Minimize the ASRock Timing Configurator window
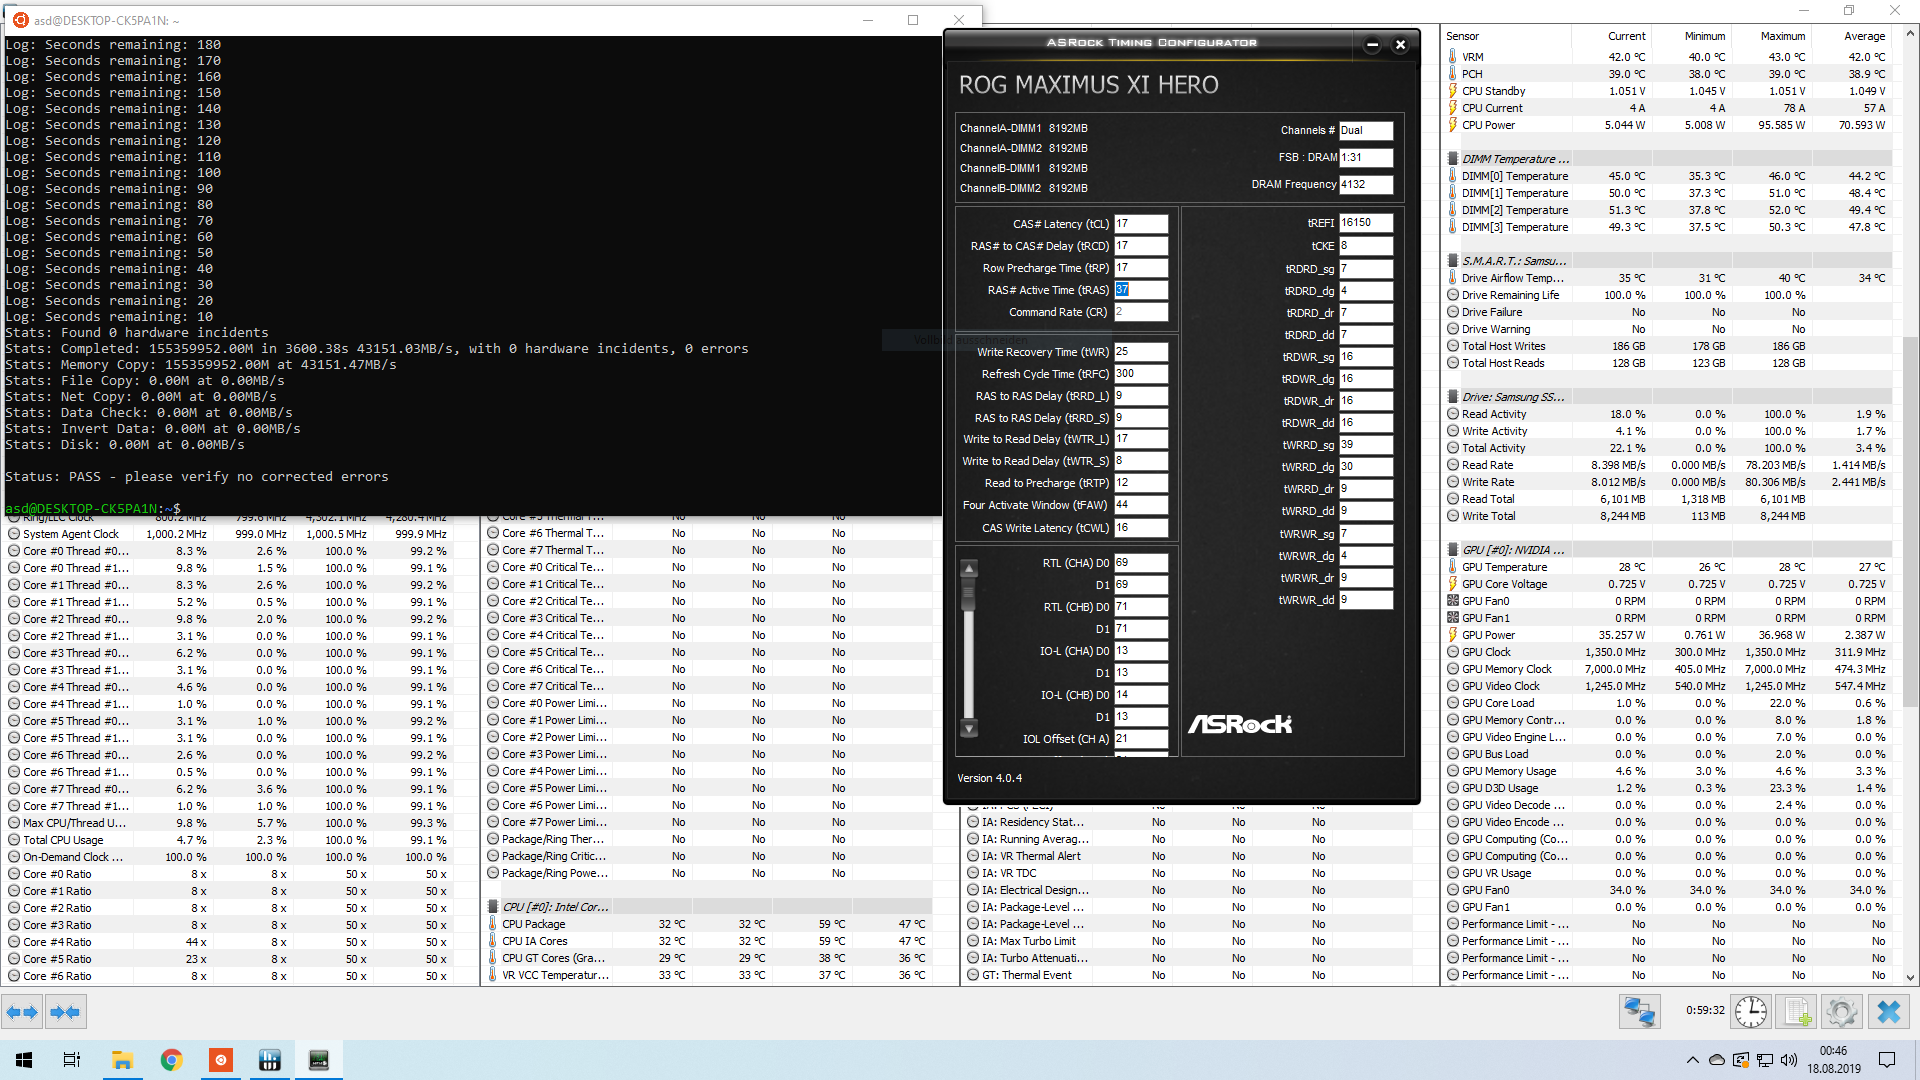1920x1080 pixels. click(1372, 44)
